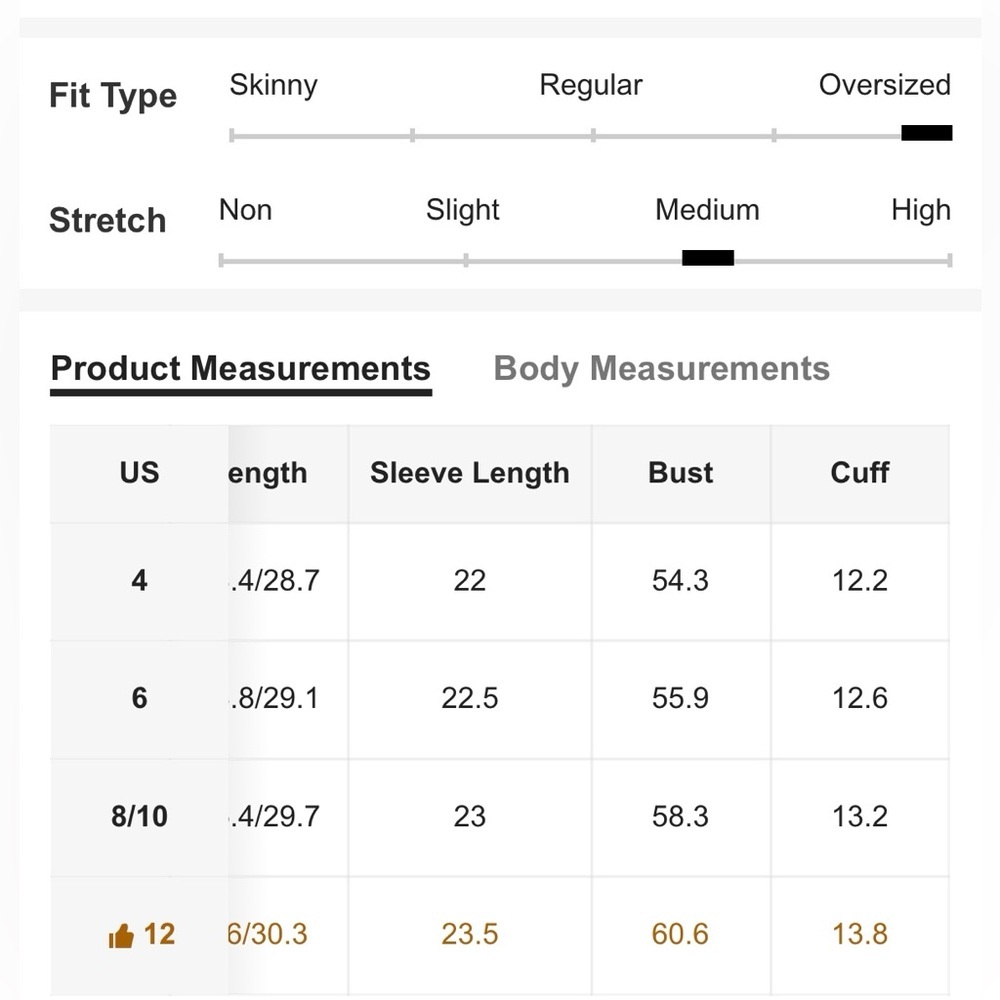Click the Non stretch label
This screenshot has height=1000, width=1000.
pos(245,210)
